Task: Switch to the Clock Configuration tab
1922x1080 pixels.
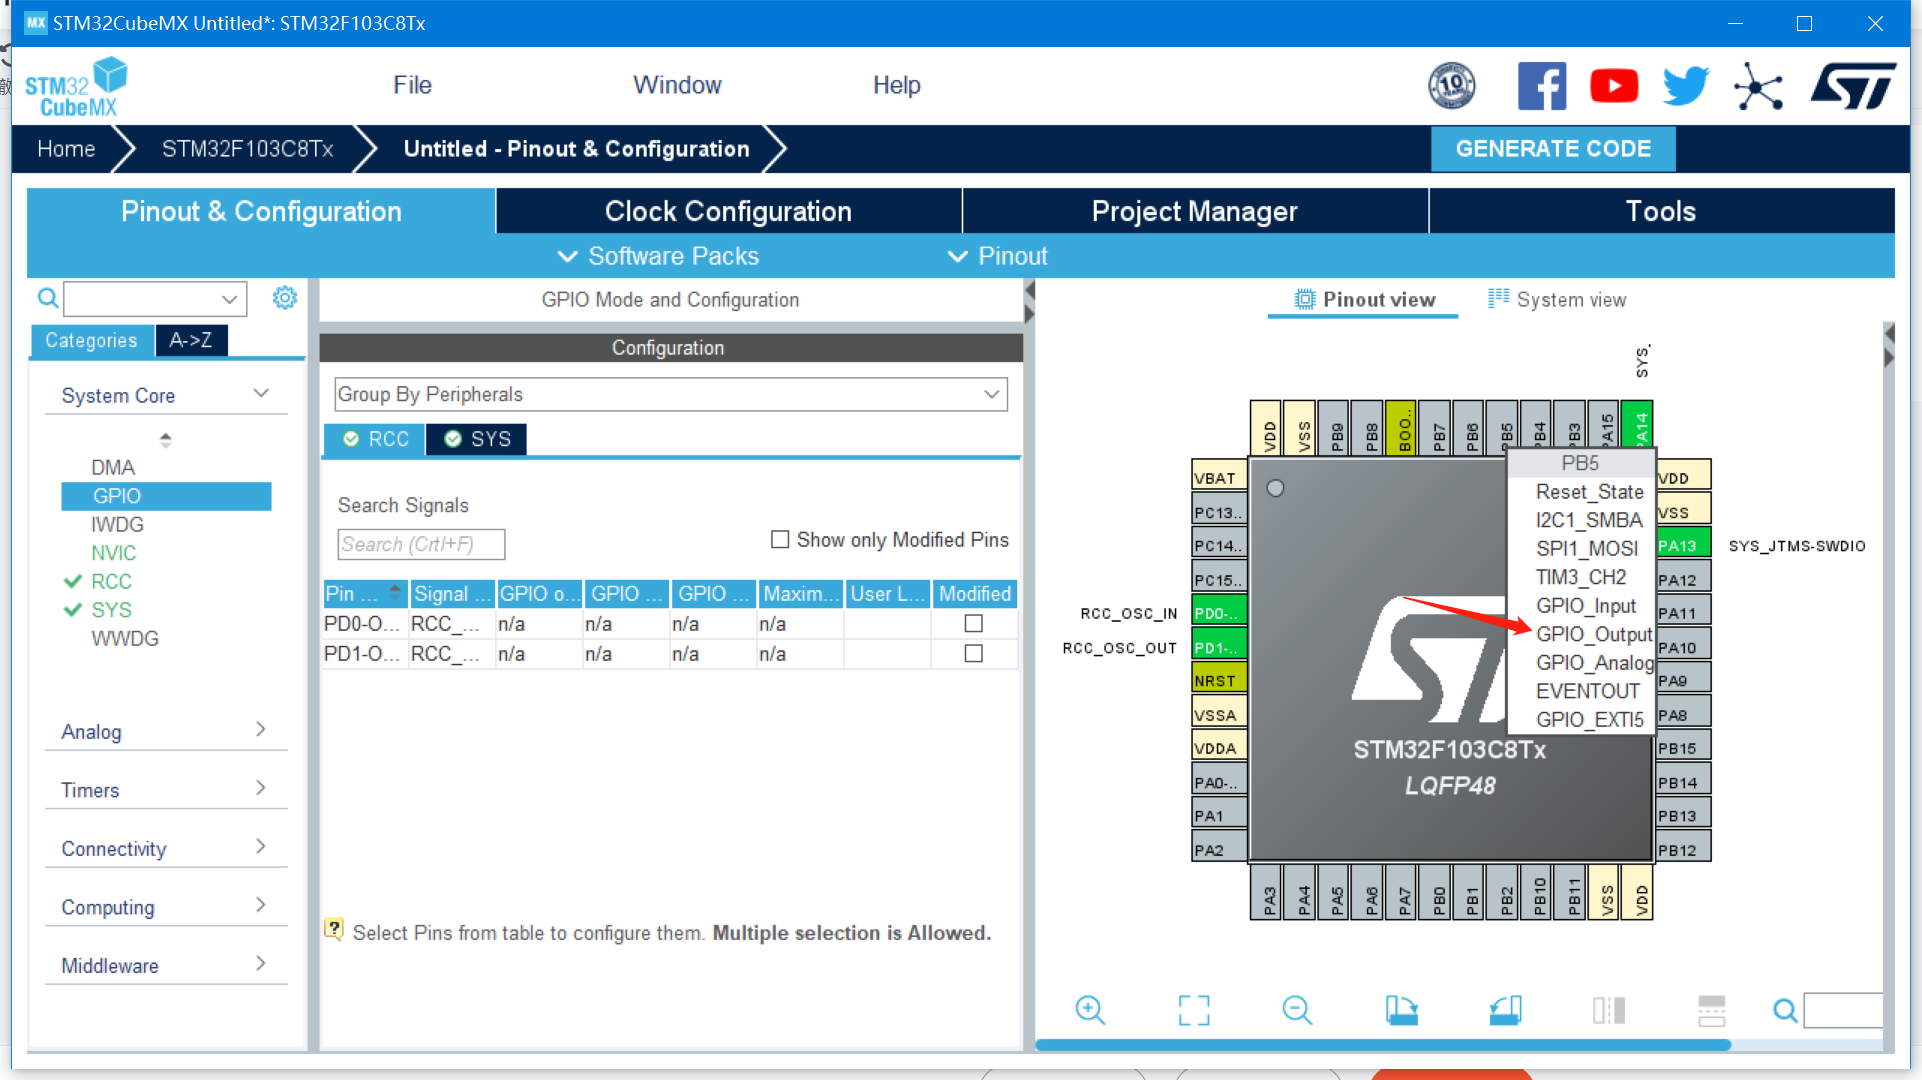Action: 728,211
